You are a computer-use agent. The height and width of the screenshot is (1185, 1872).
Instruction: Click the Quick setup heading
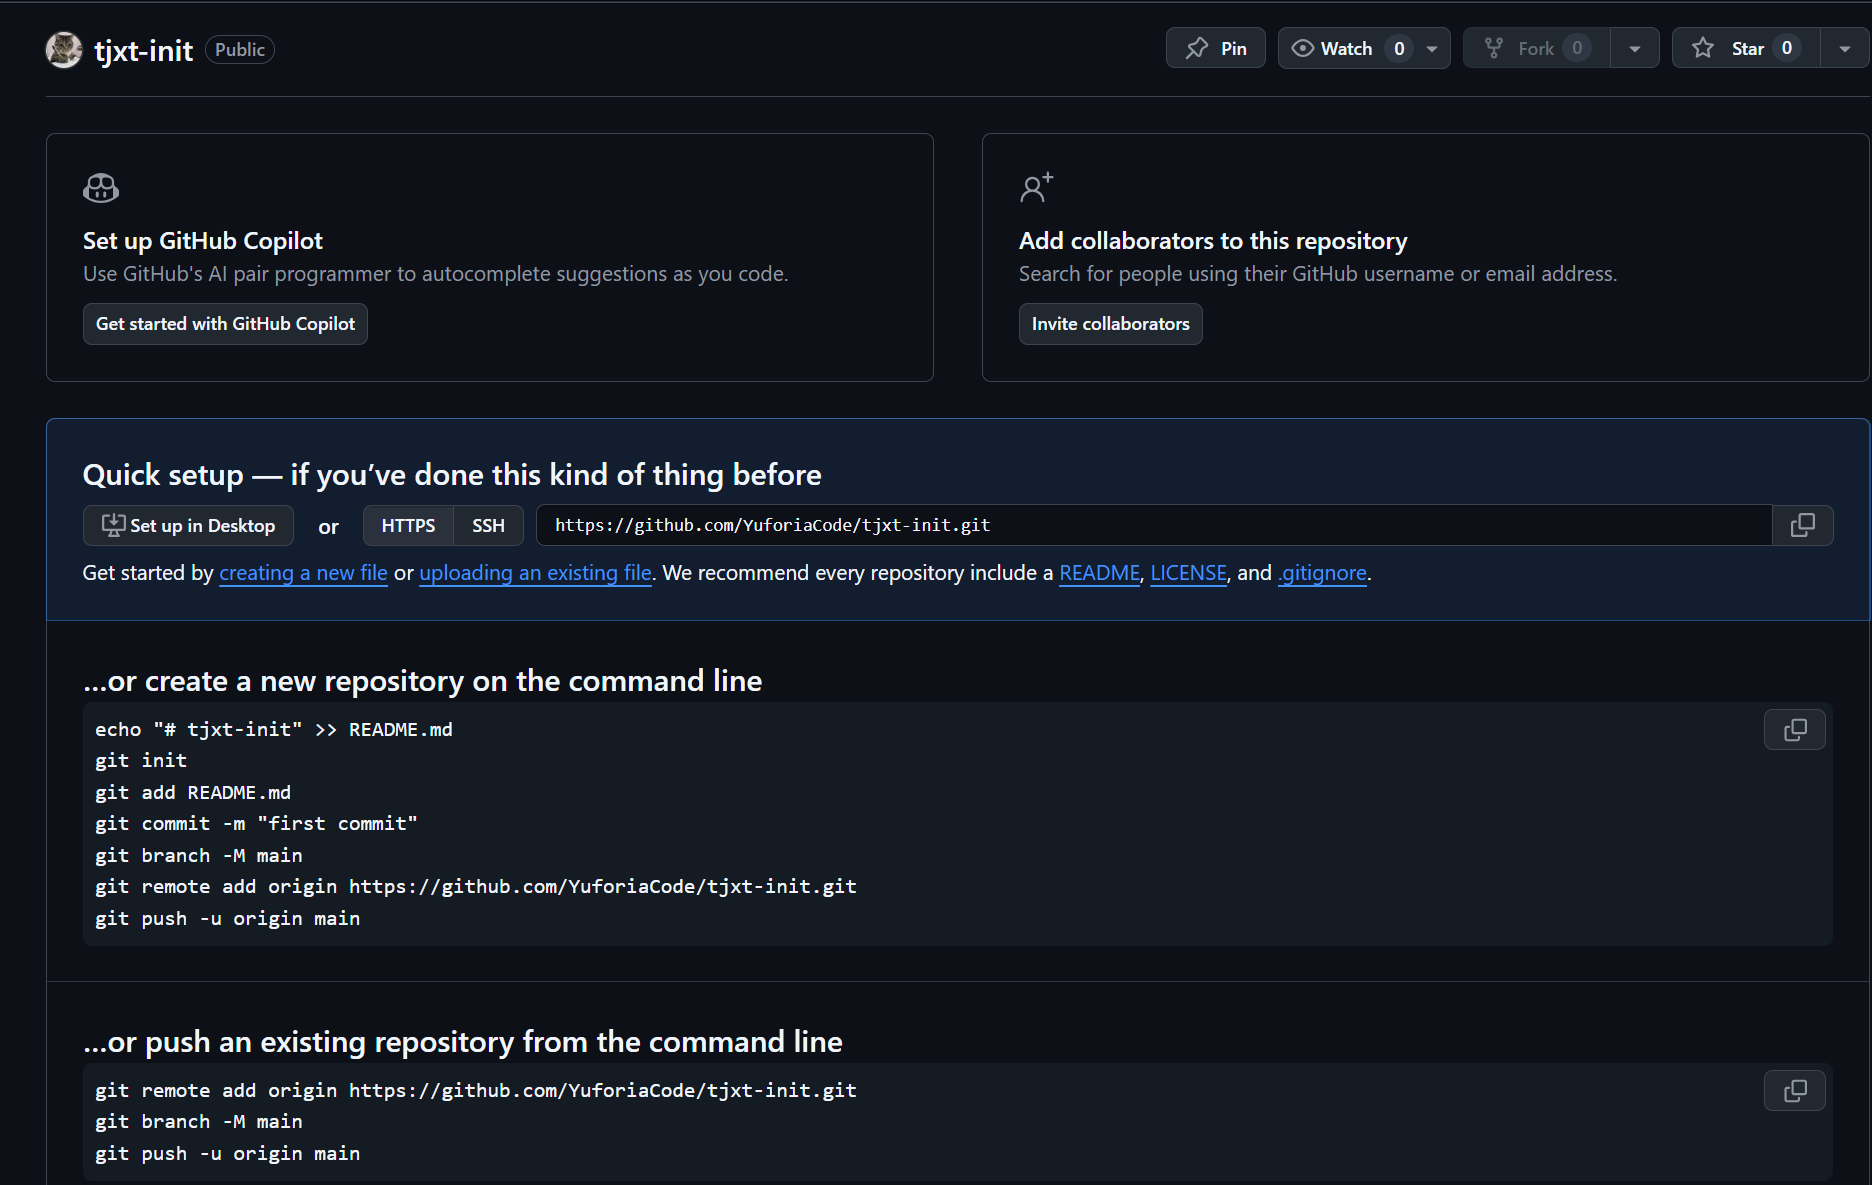452,475
